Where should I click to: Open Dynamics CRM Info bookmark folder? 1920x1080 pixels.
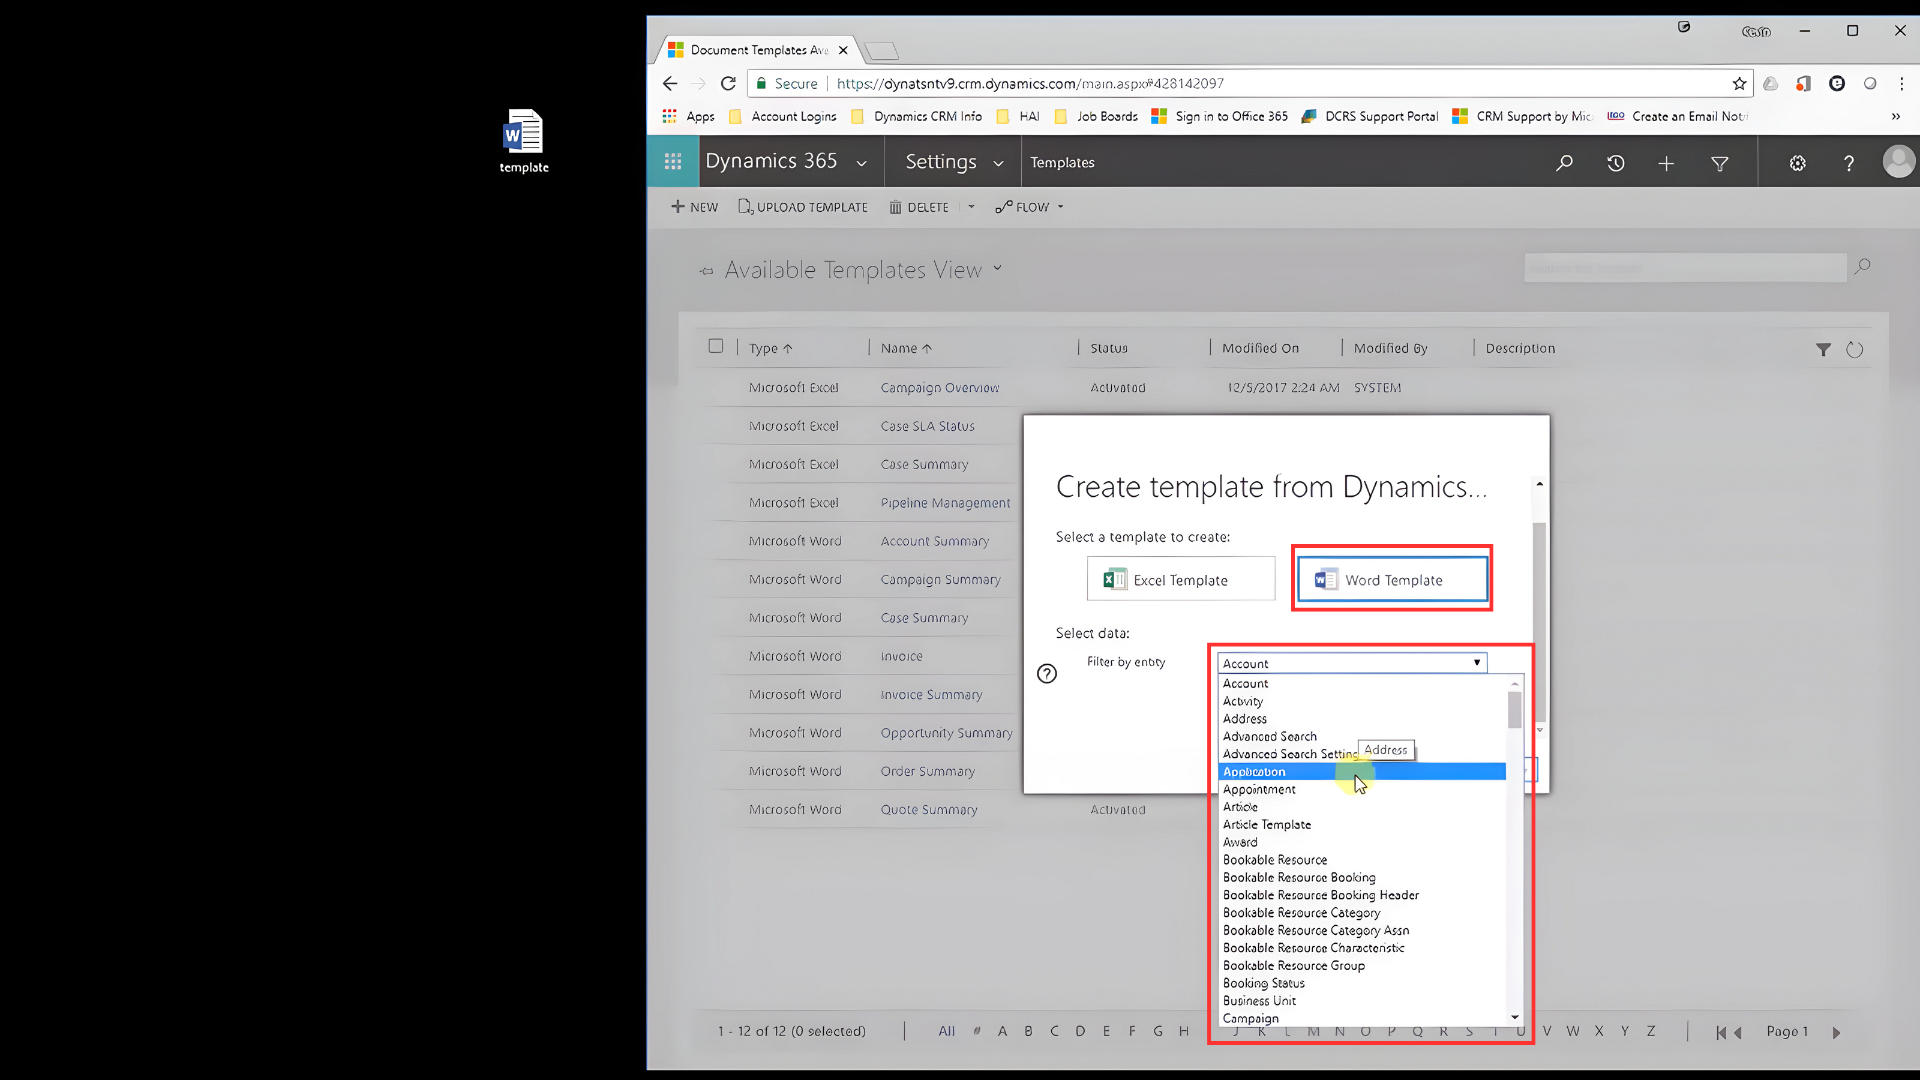coord(916,116)
